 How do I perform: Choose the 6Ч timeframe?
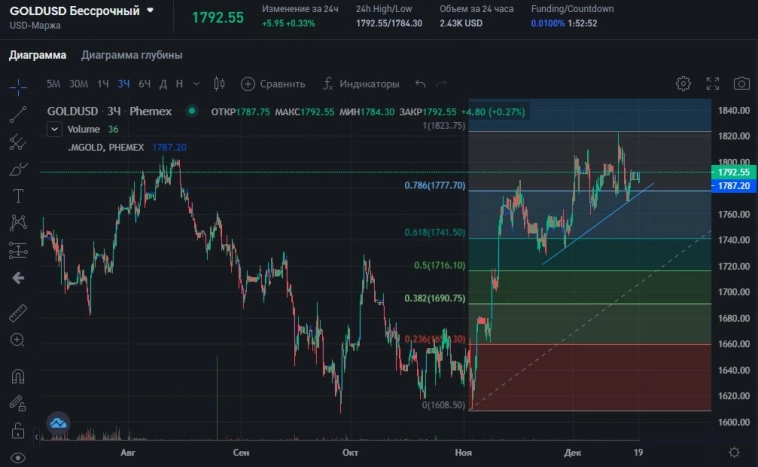coord(145,84)
